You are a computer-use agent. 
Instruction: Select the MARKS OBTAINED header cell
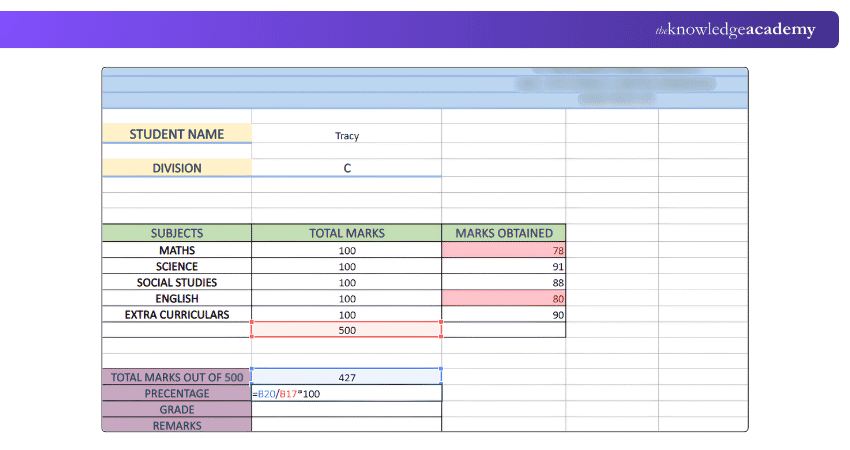(x=504, y=233)
